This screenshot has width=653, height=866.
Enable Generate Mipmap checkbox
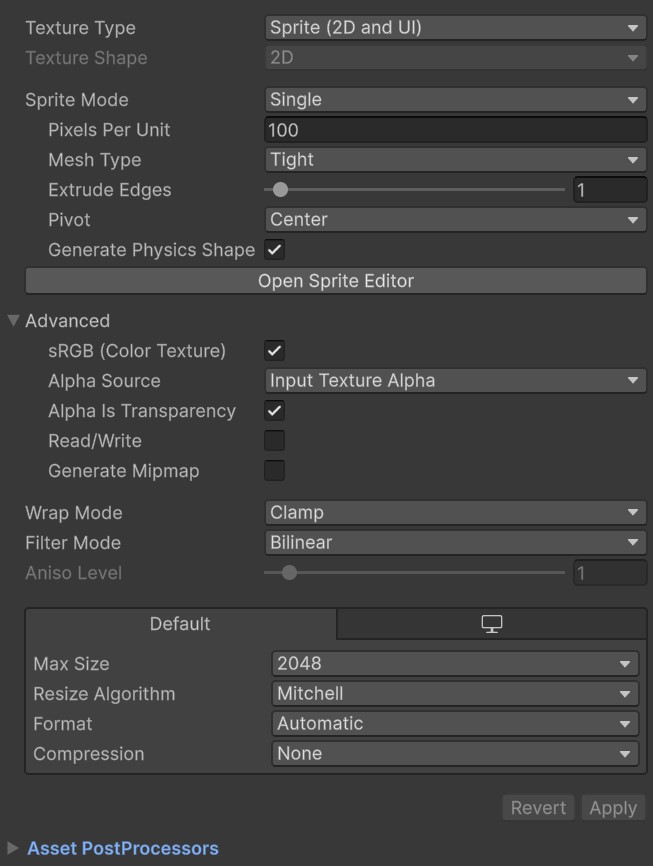[x=274, y=471]
